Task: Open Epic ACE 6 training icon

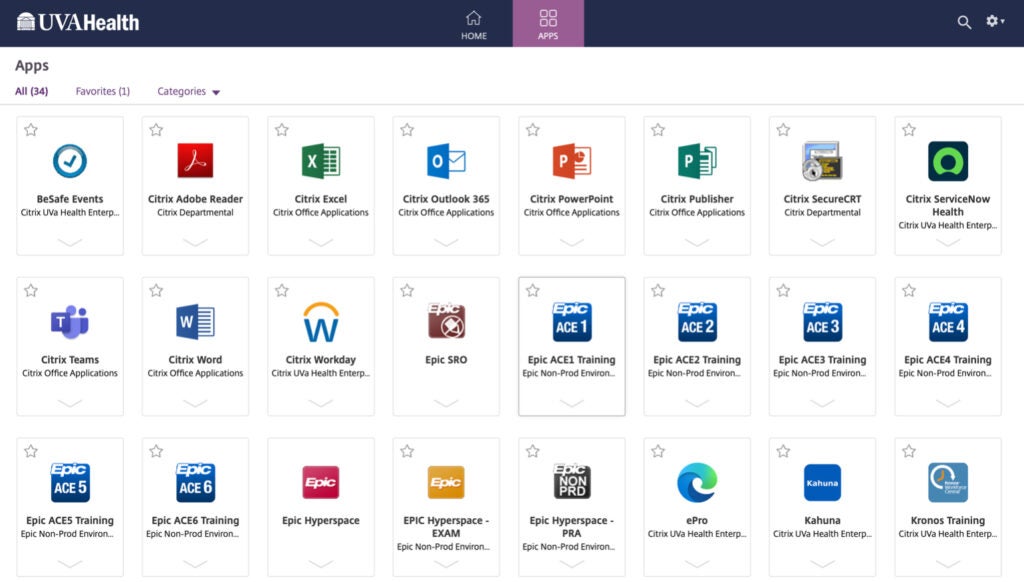Action: click(x=195, y=482)
